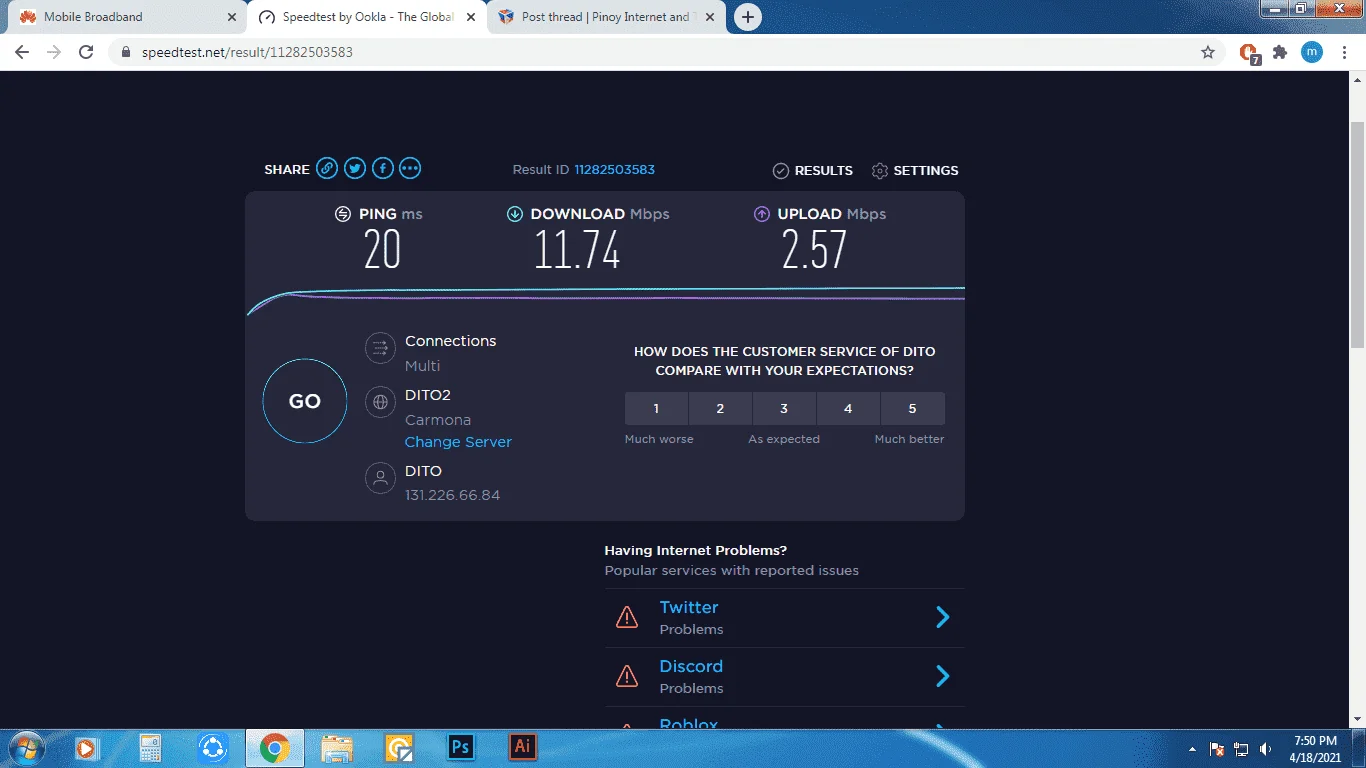Click the forward navigation arrow

[54, 52]
